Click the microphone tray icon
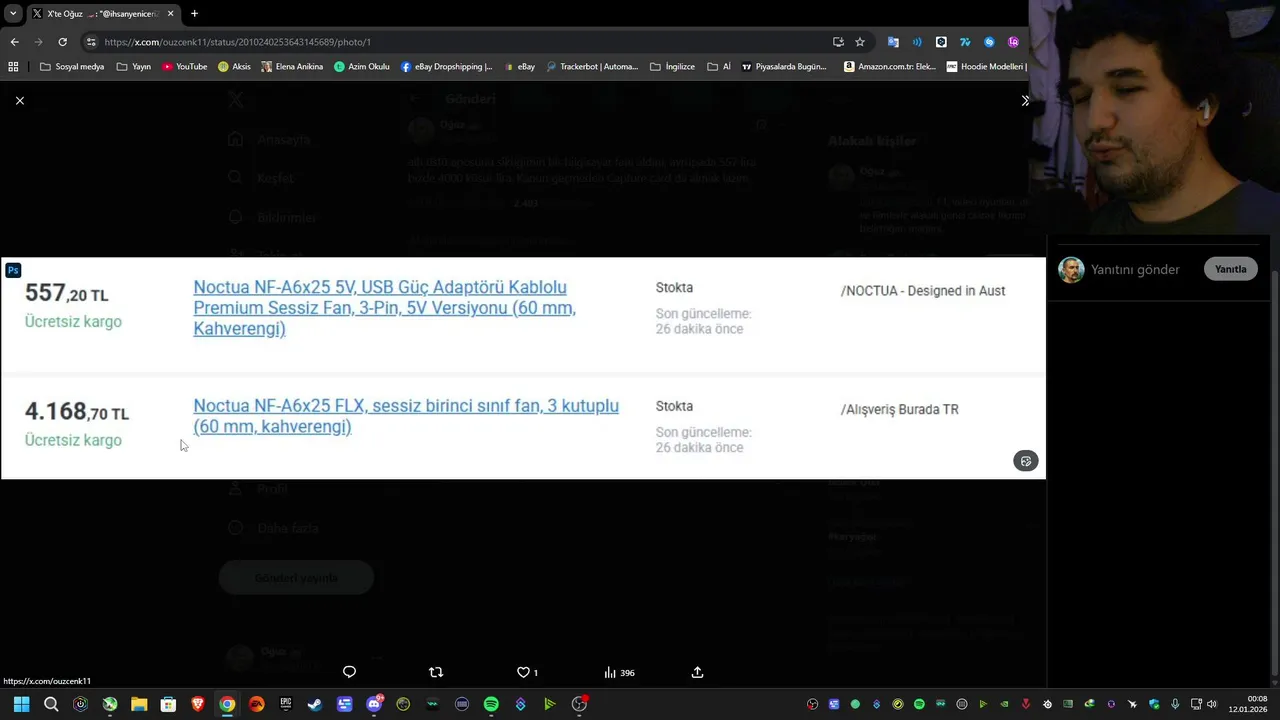This screenshot has width=1280, height=720. [x=1175, y=704]
